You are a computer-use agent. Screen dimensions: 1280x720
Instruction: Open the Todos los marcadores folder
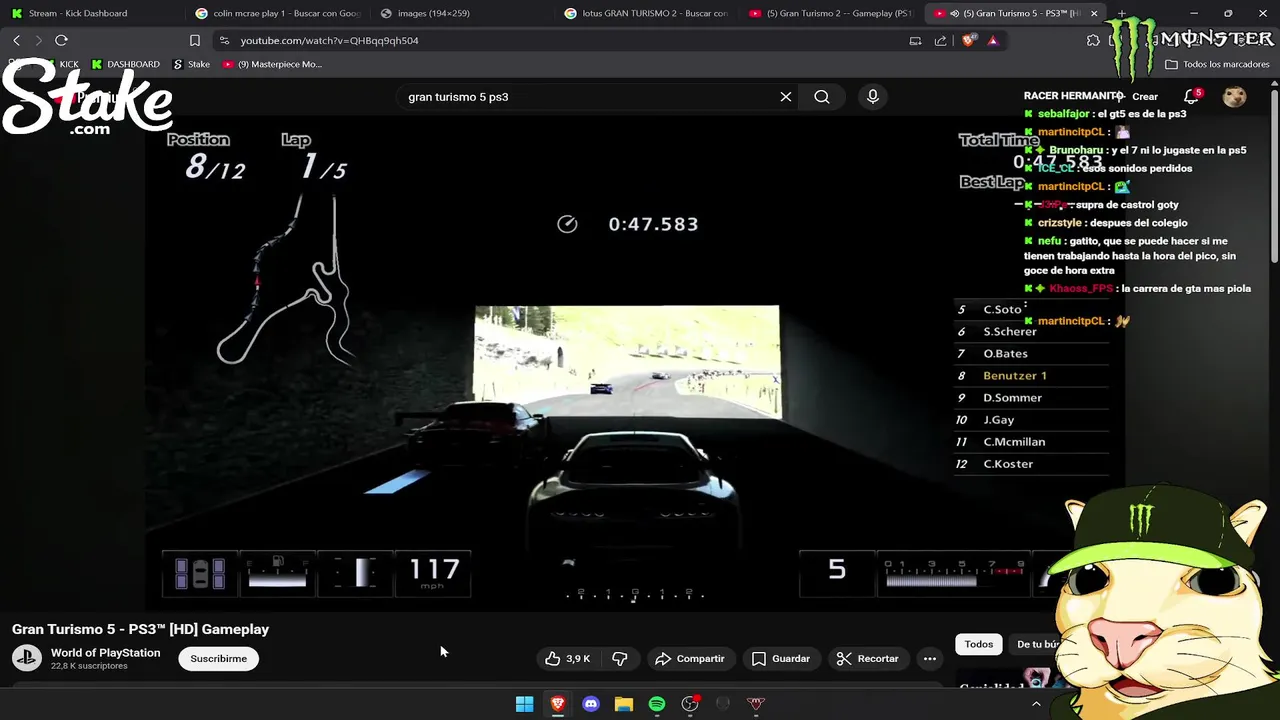click(1217, 64)
